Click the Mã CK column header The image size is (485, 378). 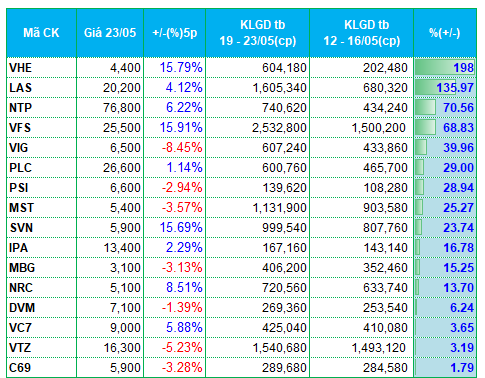pos(41,33)
